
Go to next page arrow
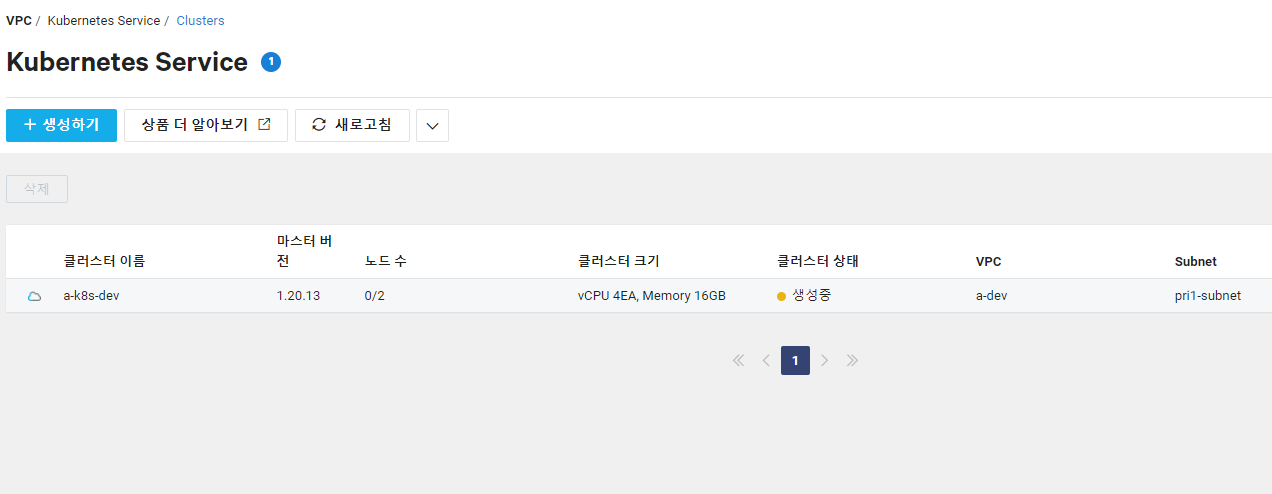point(824,360)
